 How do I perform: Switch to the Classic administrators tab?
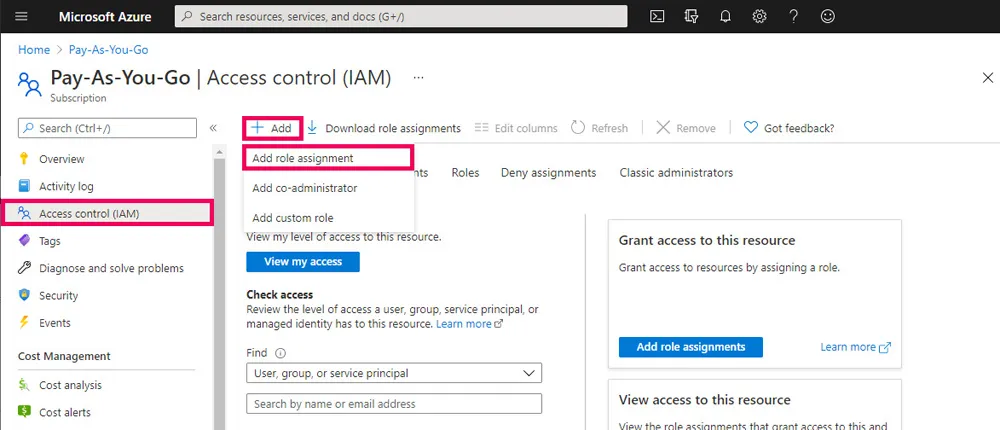tap(676, 173)
